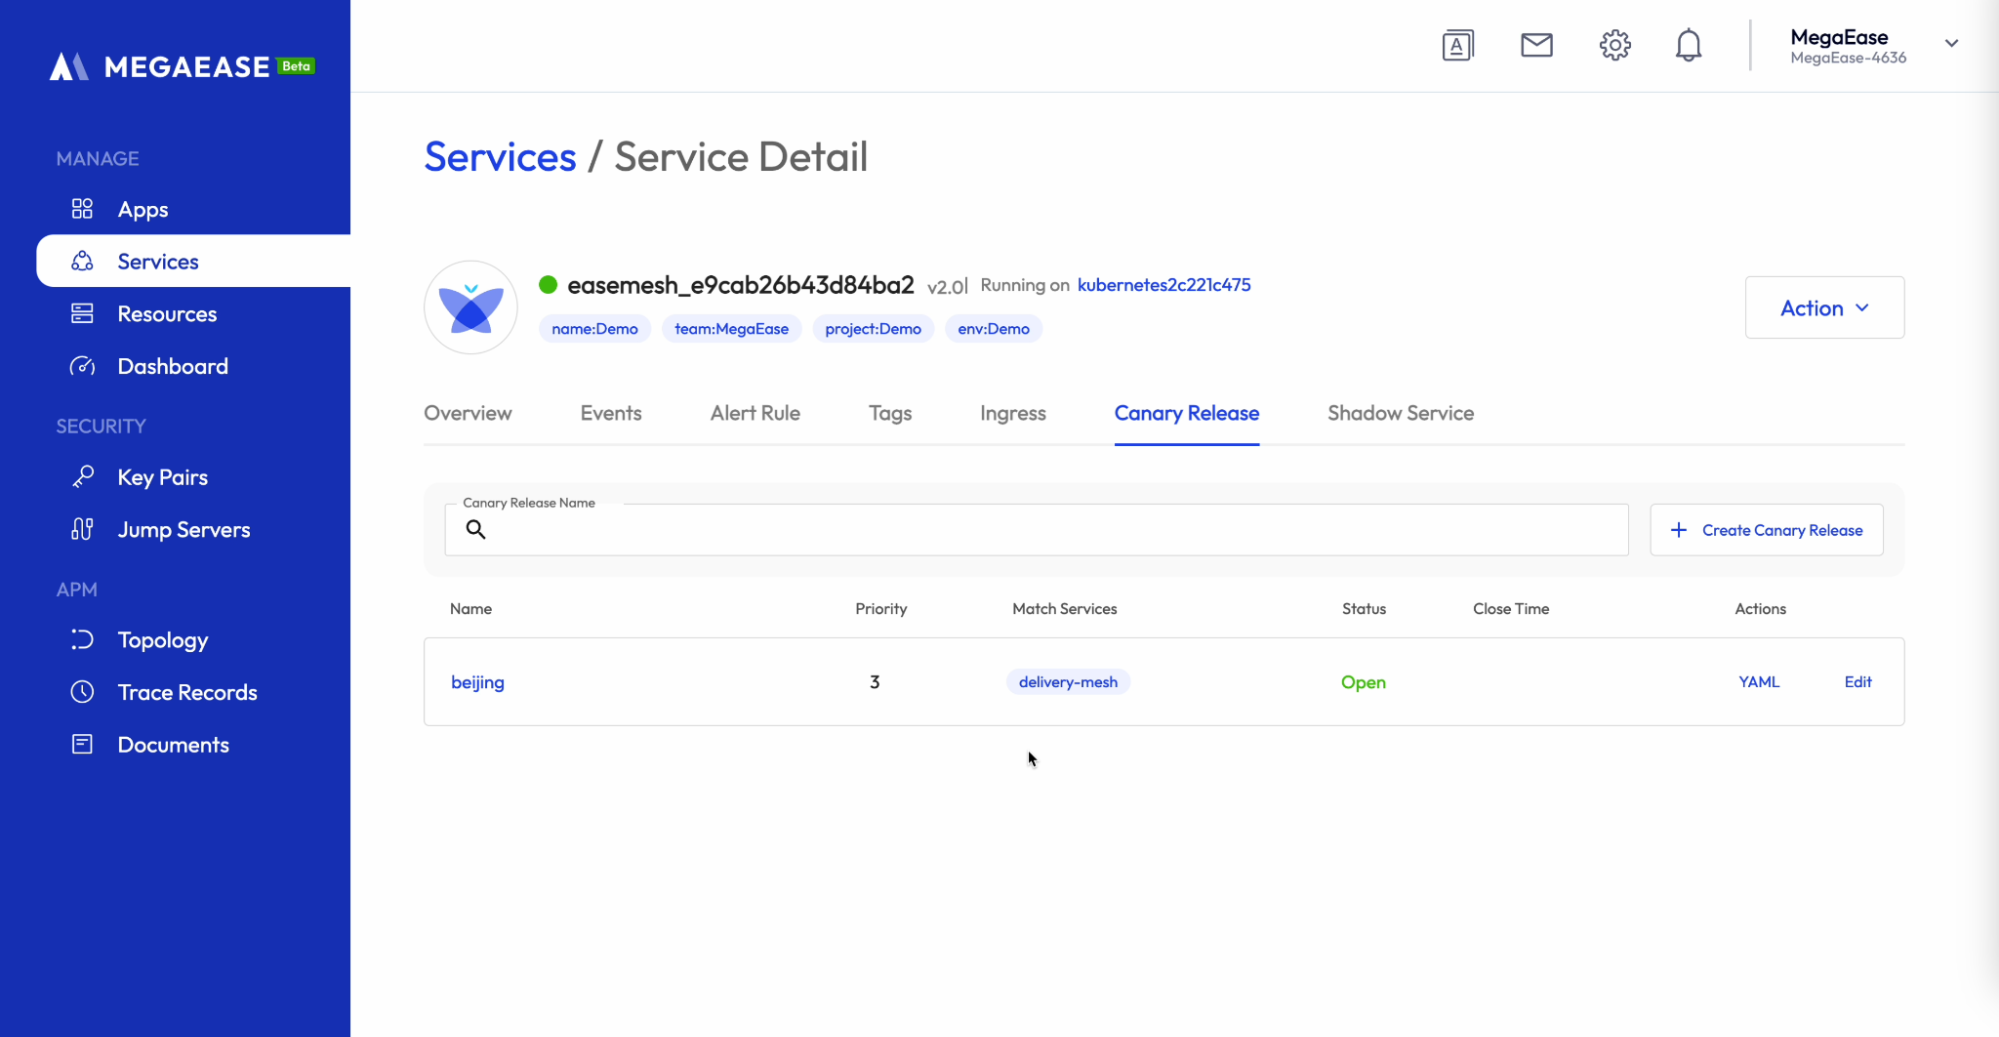Open Jump Servers in the sidebar menu
This screenshot has height=1037, width=1999.
tap(184, 529)
